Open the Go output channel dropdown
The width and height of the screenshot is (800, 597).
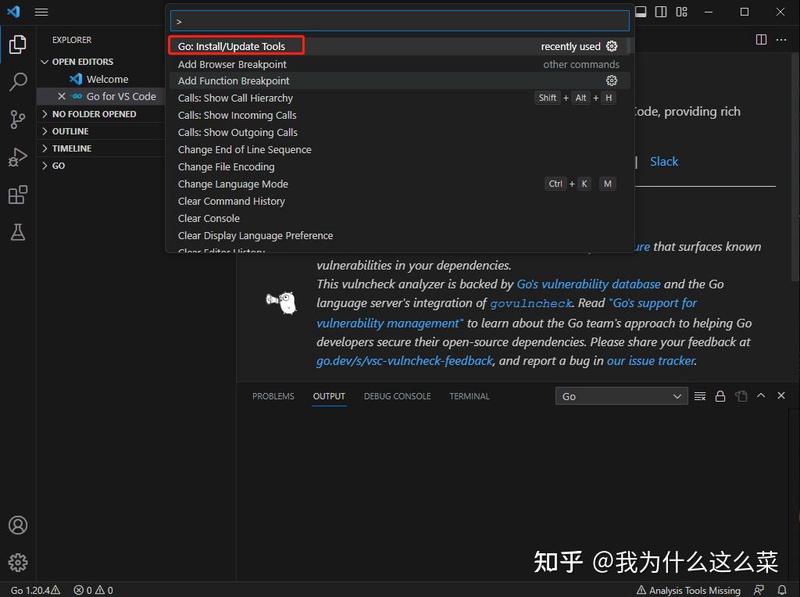[621, 396]
